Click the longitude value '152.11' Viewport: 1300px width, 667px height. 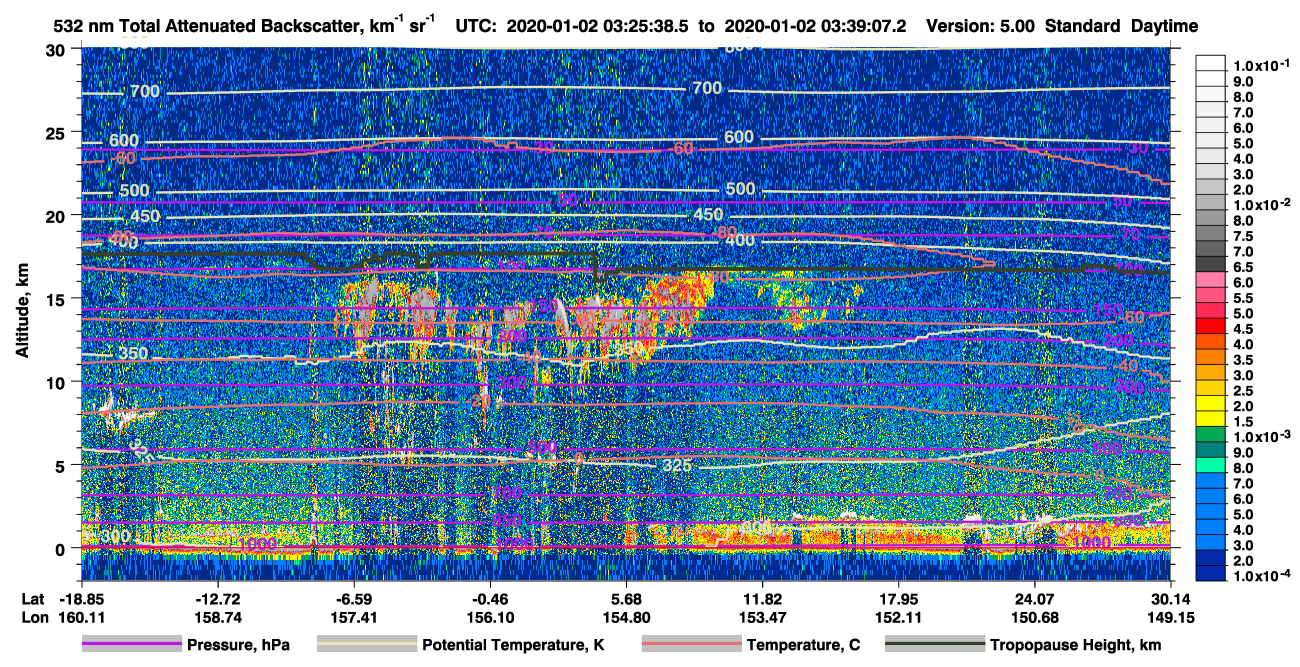(899, 618)
